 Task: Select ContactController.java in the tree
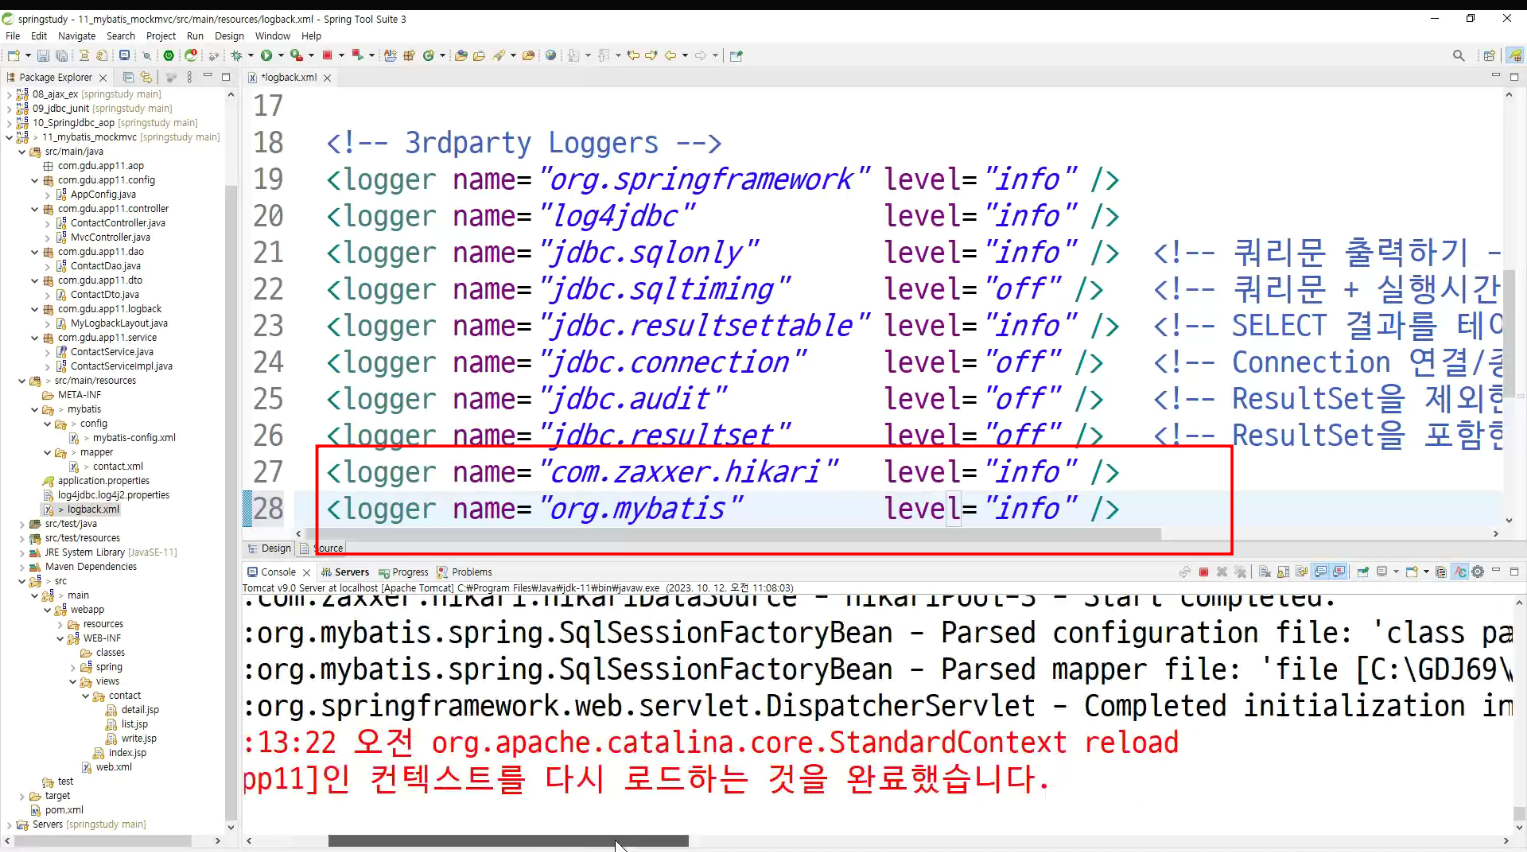[118, 223]
